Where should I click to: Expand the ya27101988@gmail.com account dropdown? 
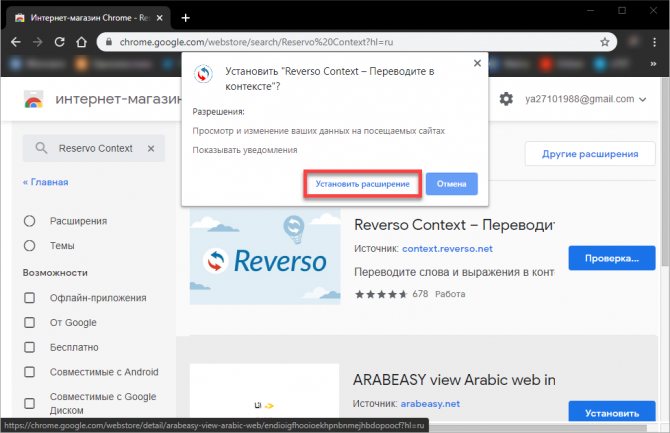point(585,99)
